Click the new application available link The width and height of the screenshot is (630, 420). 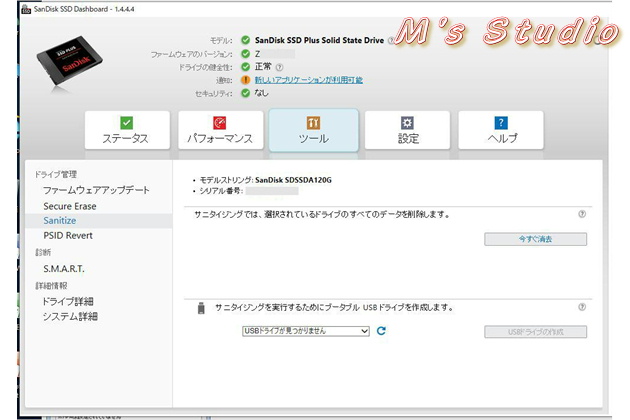pyautogui.click(x=309, y=80)
